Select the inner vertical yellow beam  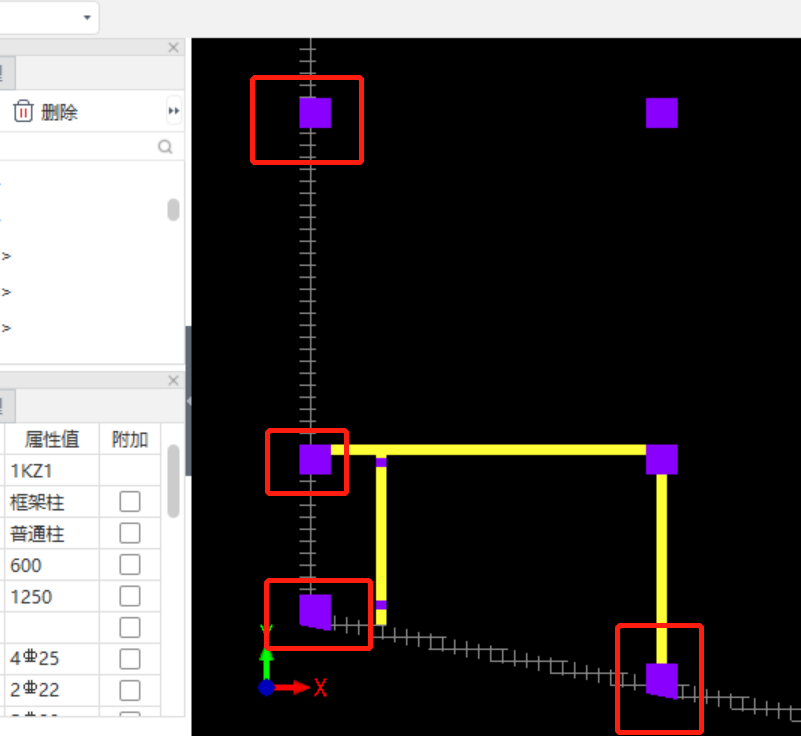tap(381, 534)
